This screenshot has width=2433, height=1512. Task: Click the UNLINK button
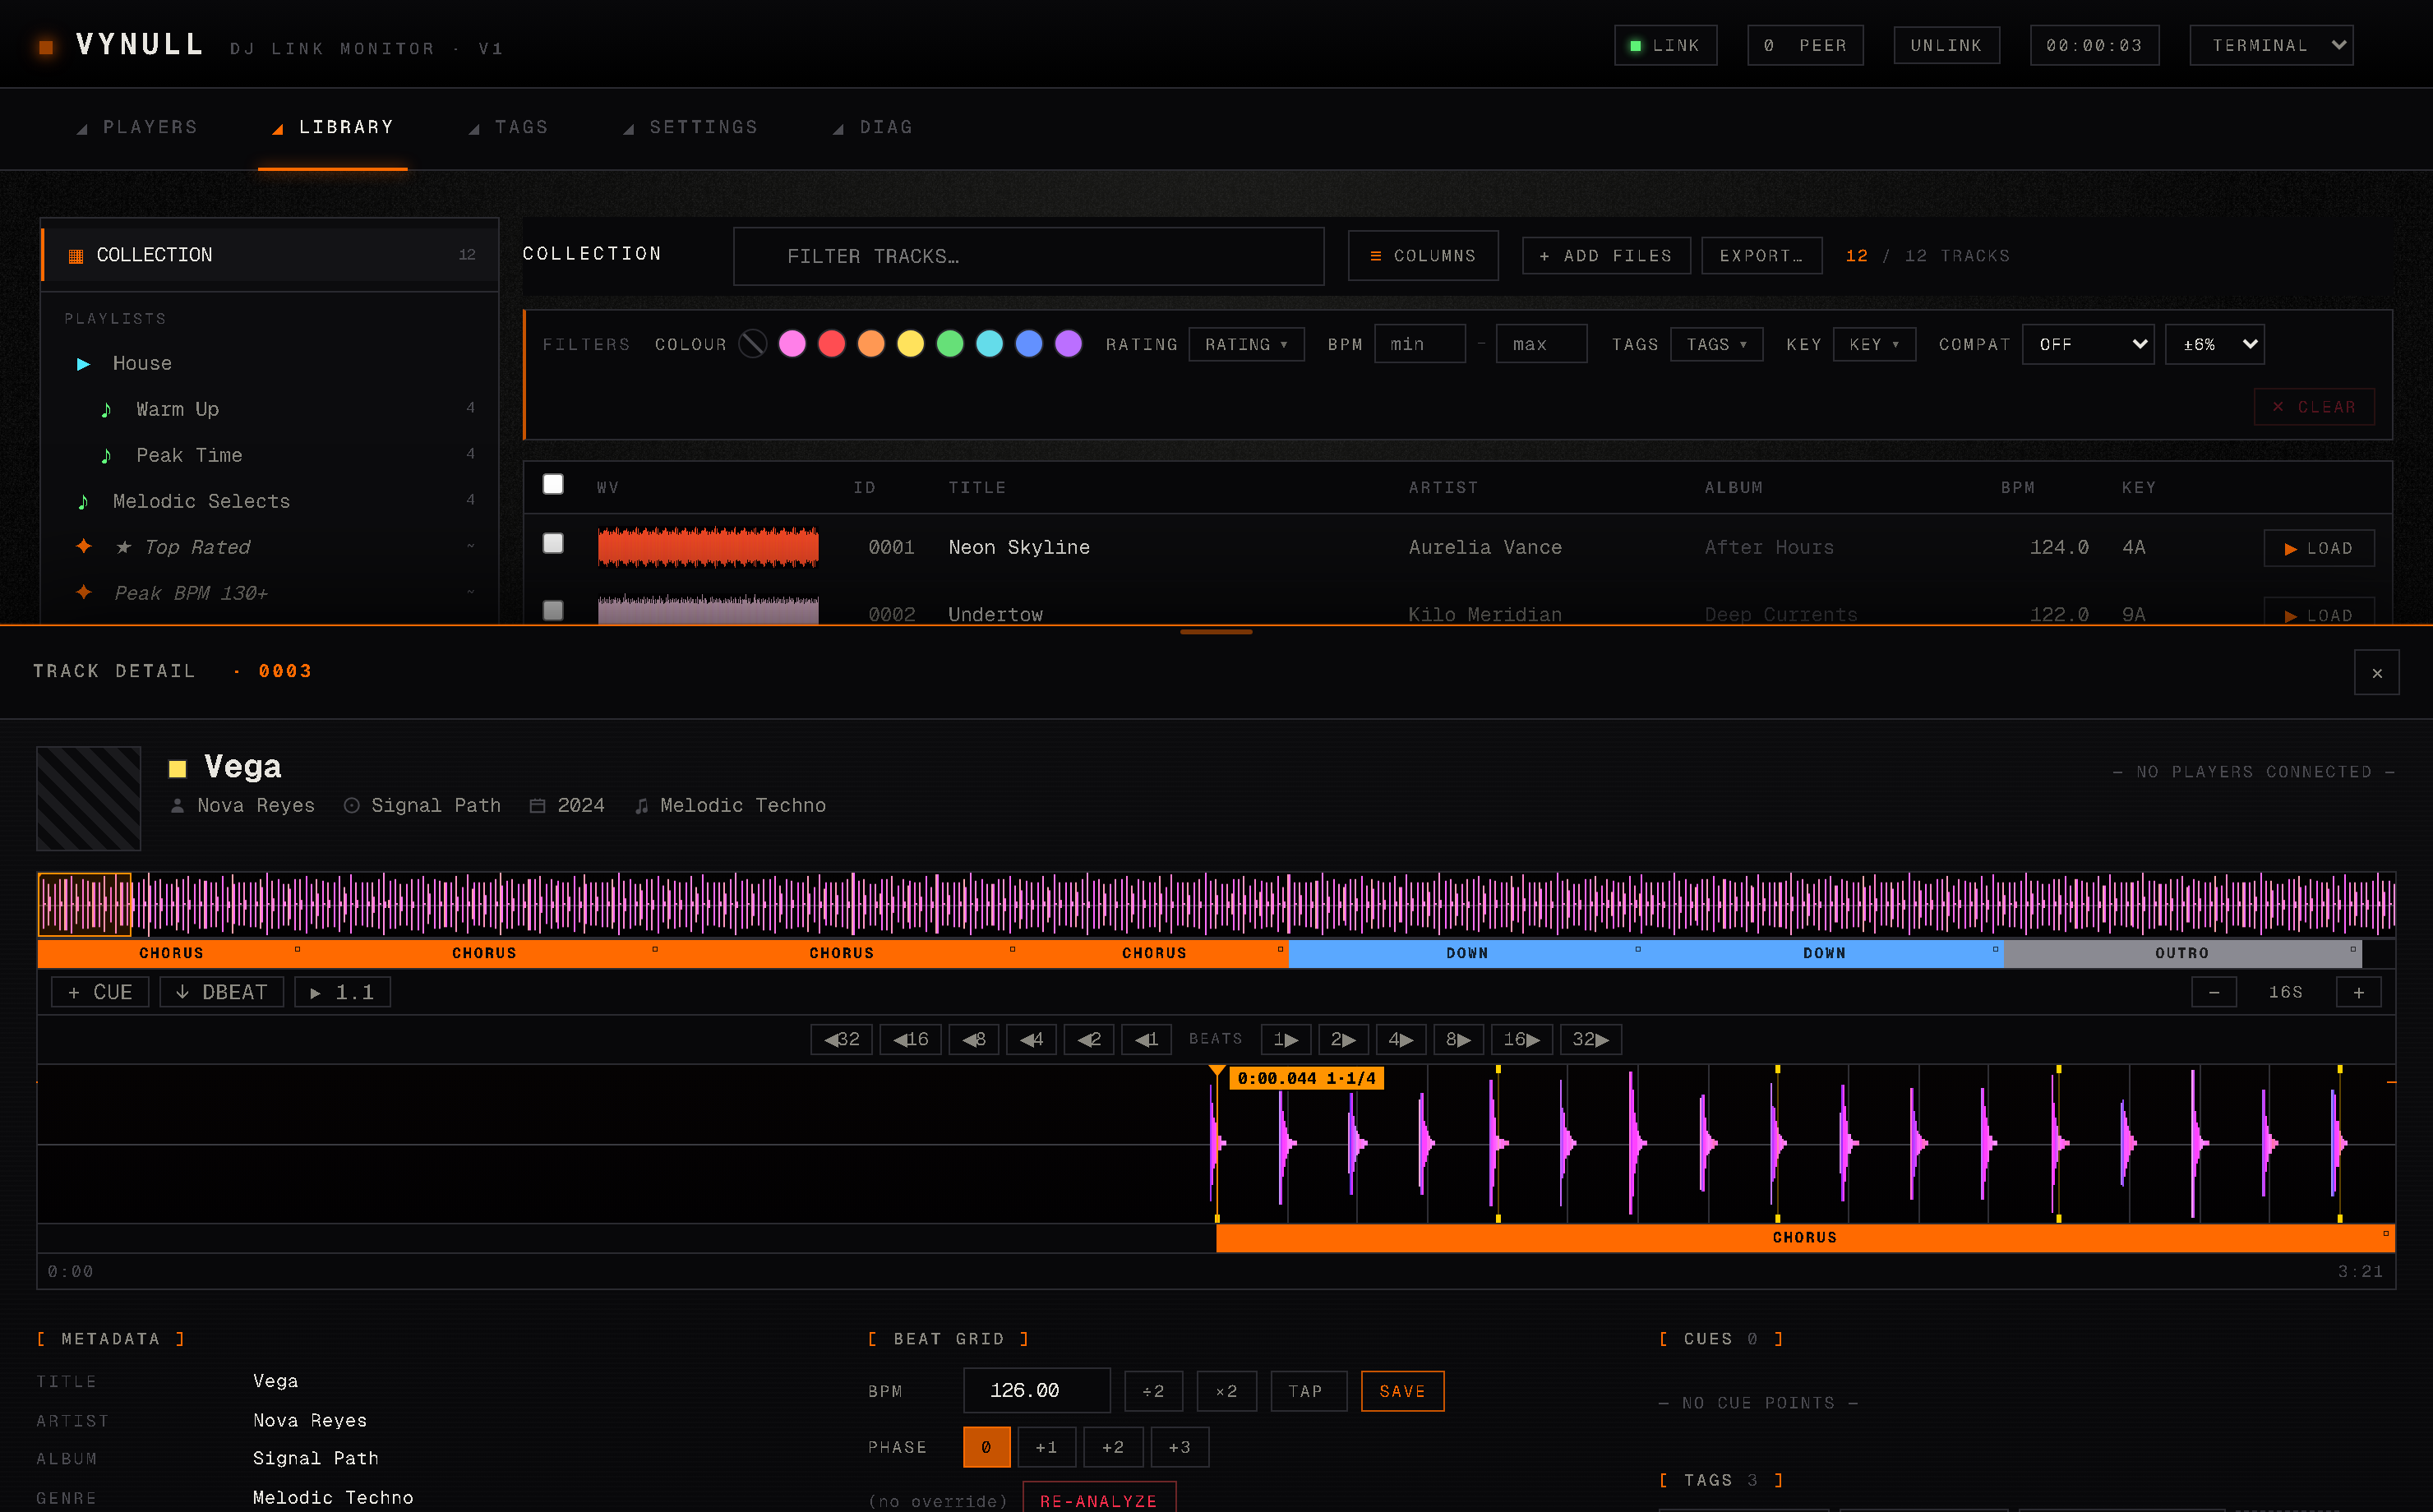tap(1946, 46)
